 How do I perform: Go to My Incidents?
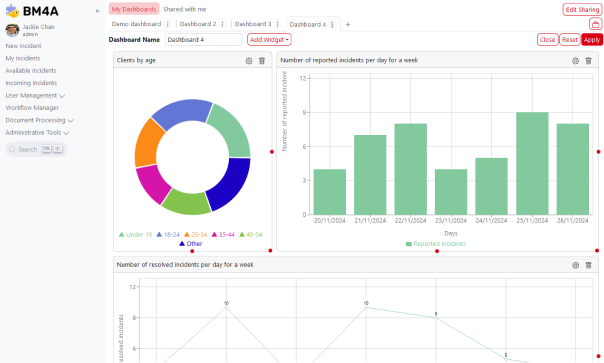(23, 58)
